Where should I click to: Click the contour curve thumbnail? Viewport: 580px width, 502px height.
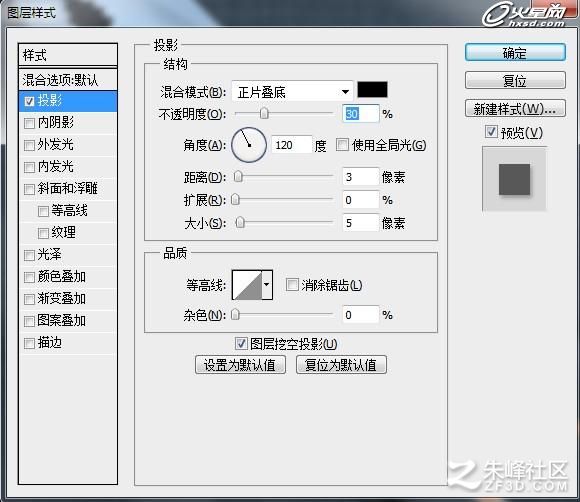coord(247,285)
